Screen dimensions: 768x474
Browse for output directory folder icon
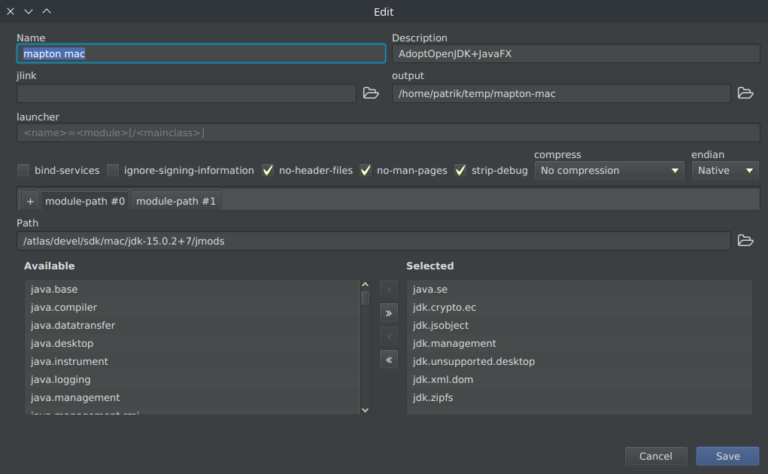(745, 93)
